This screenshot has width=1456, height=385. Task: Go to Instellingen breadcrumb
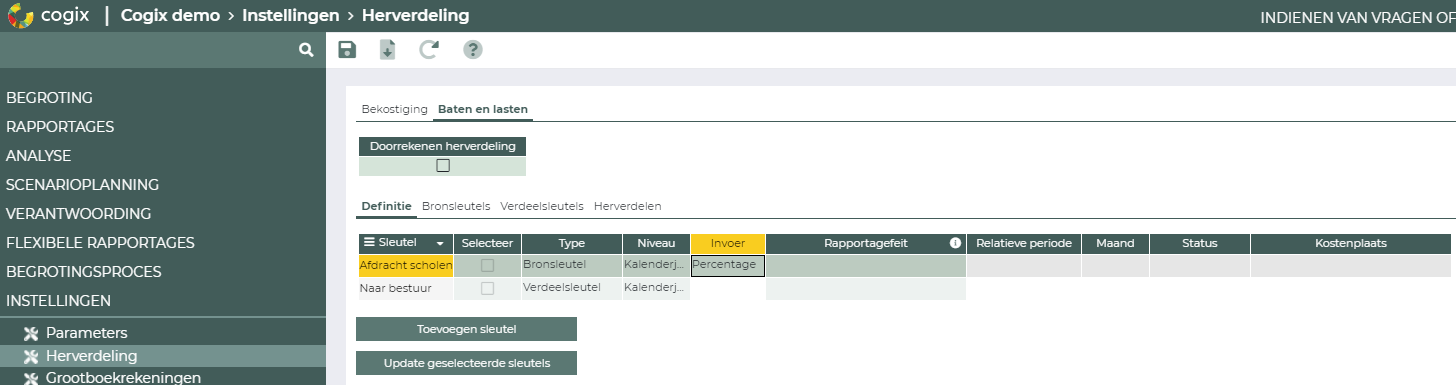click(290, 16)
